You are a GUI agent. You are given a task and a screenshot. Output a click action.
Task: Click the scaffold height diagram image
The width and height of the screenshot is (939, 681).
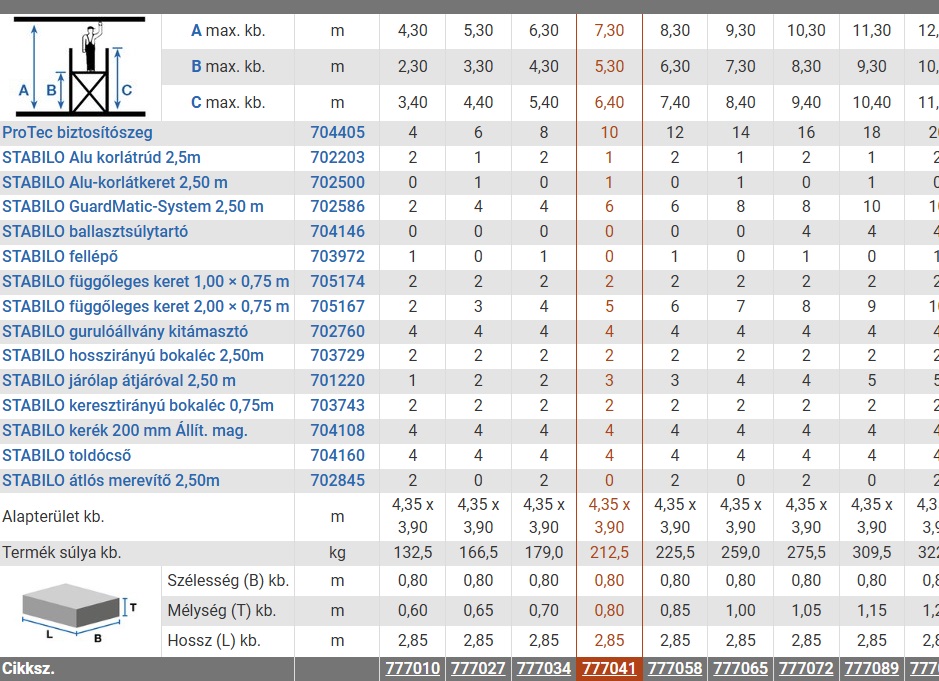coord(80,67)
